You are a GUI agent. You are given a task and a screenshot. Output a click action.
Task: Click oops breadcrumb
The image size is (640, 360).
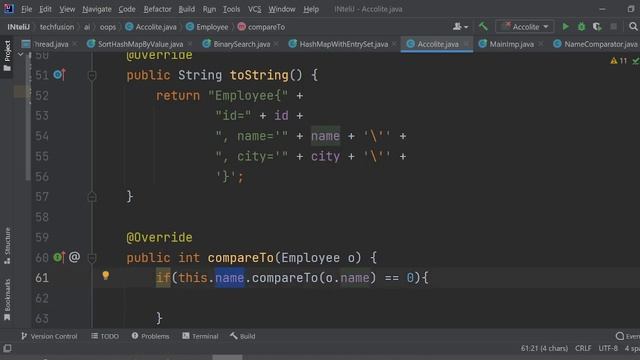click(x=108, y=27)
